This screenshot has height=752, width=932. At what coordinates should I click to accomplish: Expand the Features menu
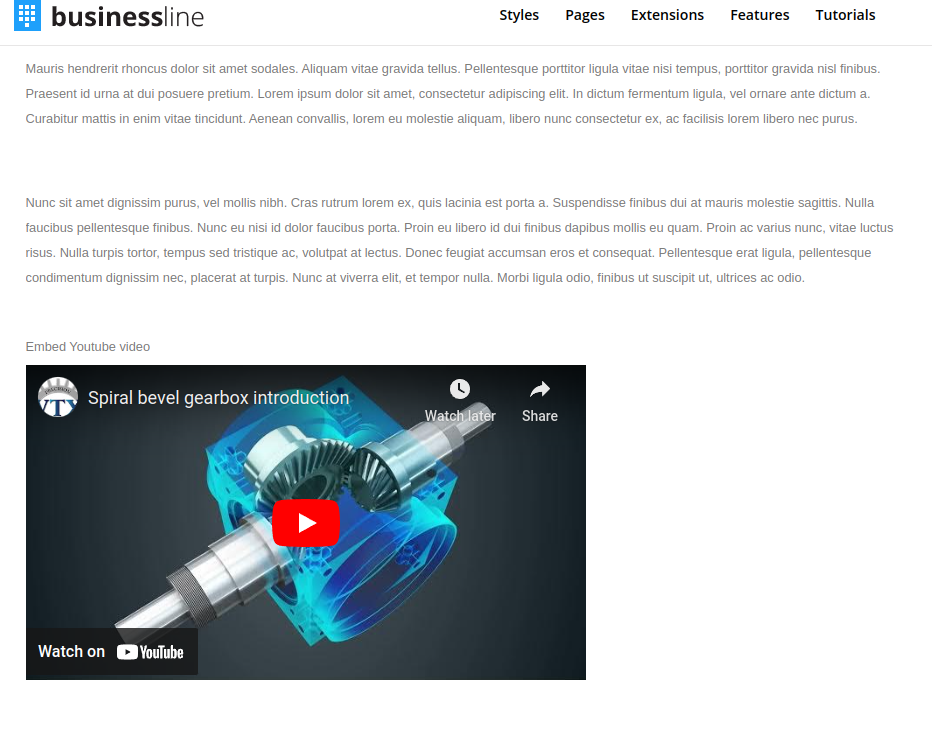760,15
